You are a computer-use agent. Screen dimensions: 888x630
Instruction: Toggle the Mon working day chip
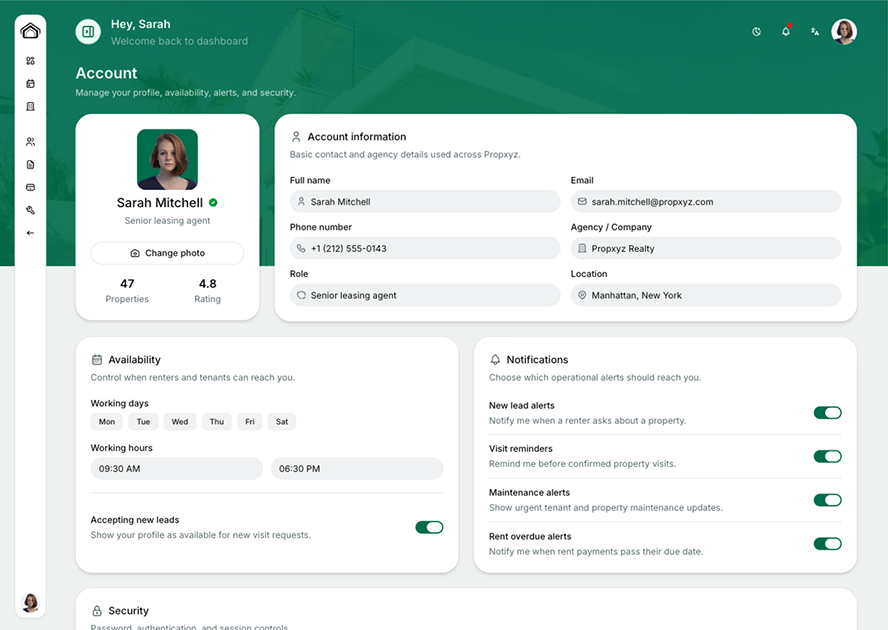coord(107,422)
